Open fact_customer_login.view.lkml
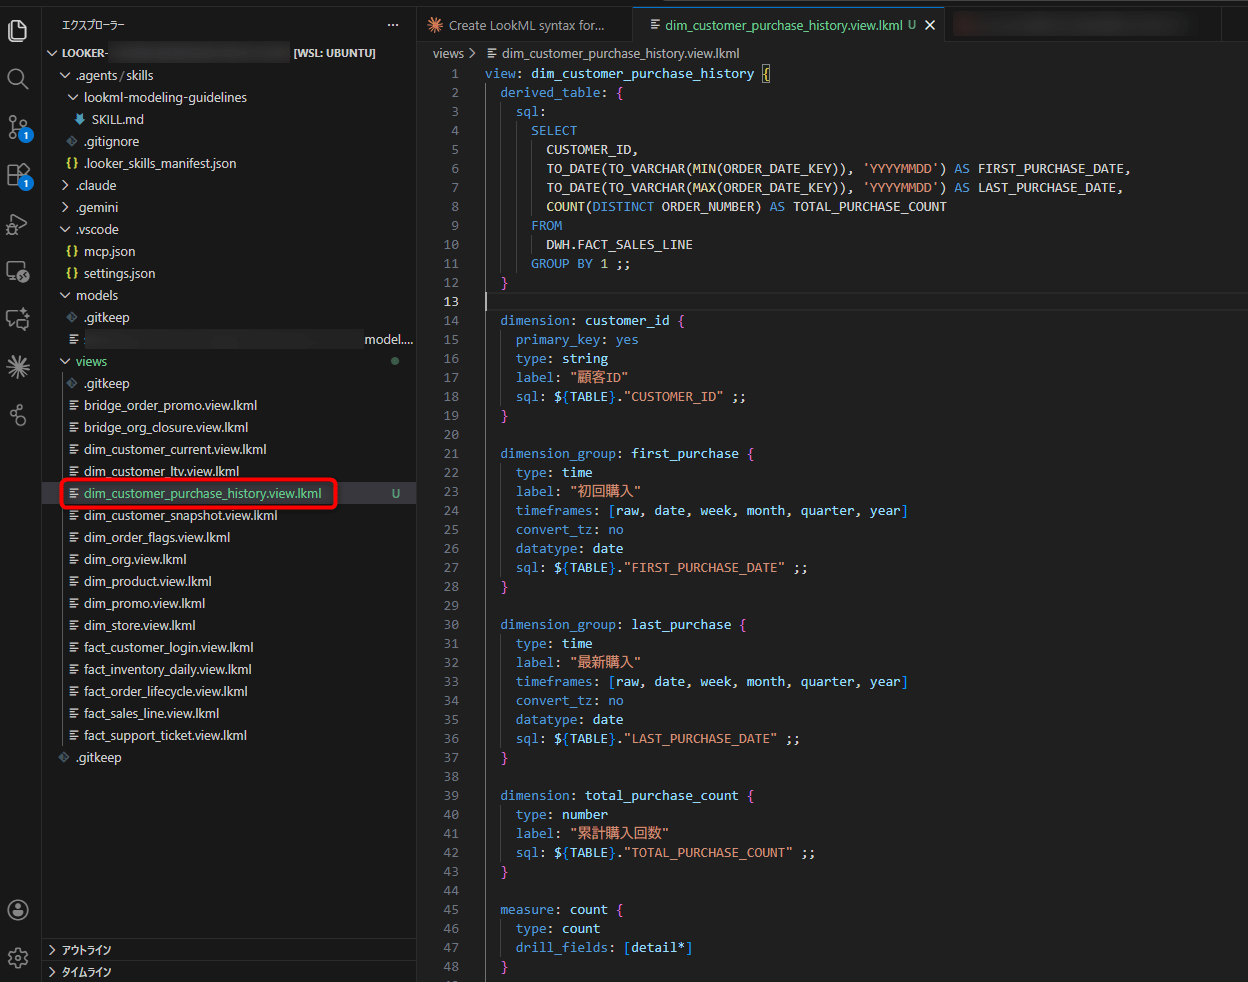This screenshot has height=982, width=1248. coord(229,647)
